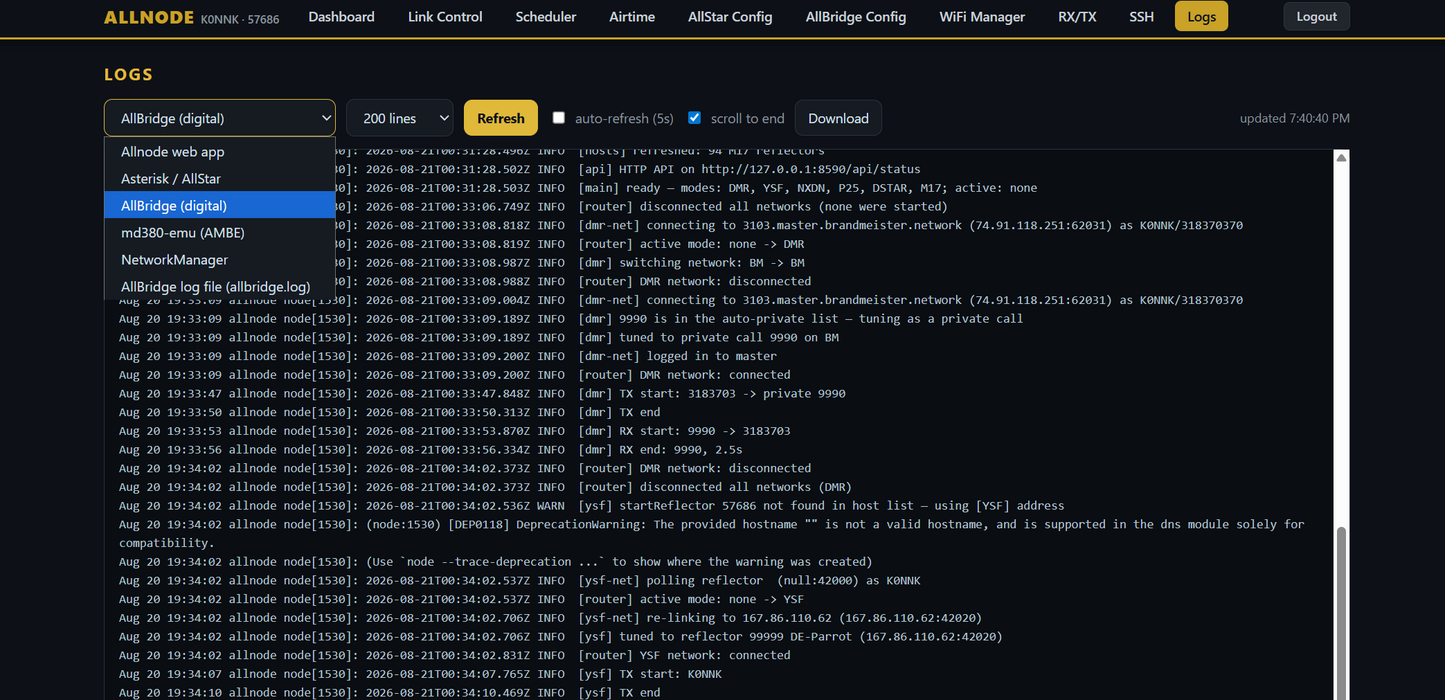
Task: Click the 'updated 7:40:40 PM' timestamp
Action: (1294, 118)
